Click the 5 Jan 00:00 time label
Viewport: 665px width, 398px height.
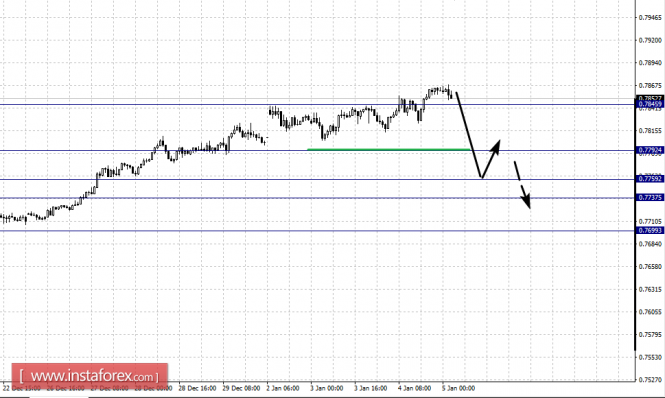coord(458,388)
